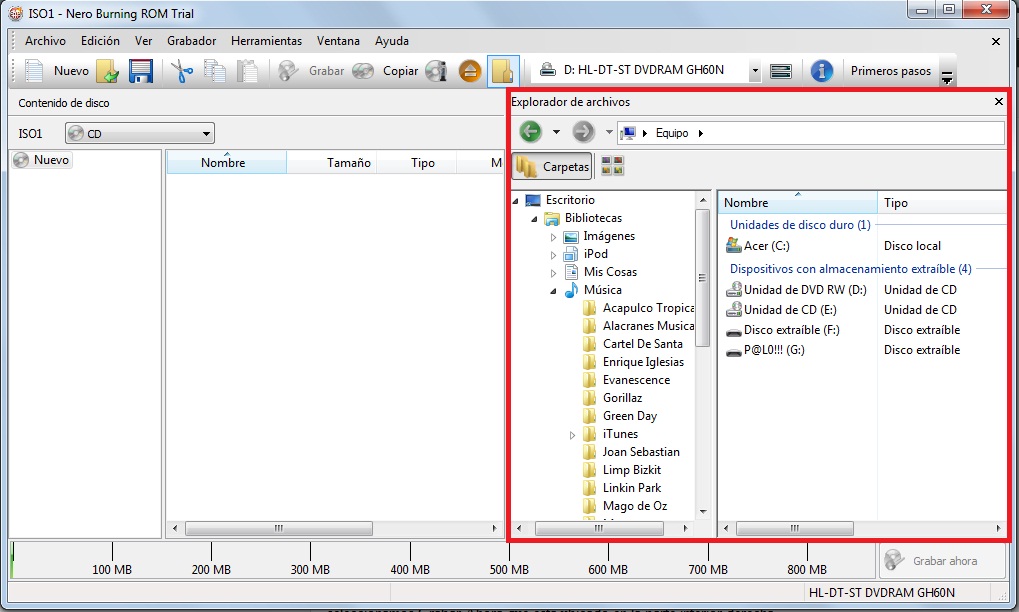The image size is (1019, 612).
Task: Open toolbar options overflow arrow
Action: (x=947, y=78)
